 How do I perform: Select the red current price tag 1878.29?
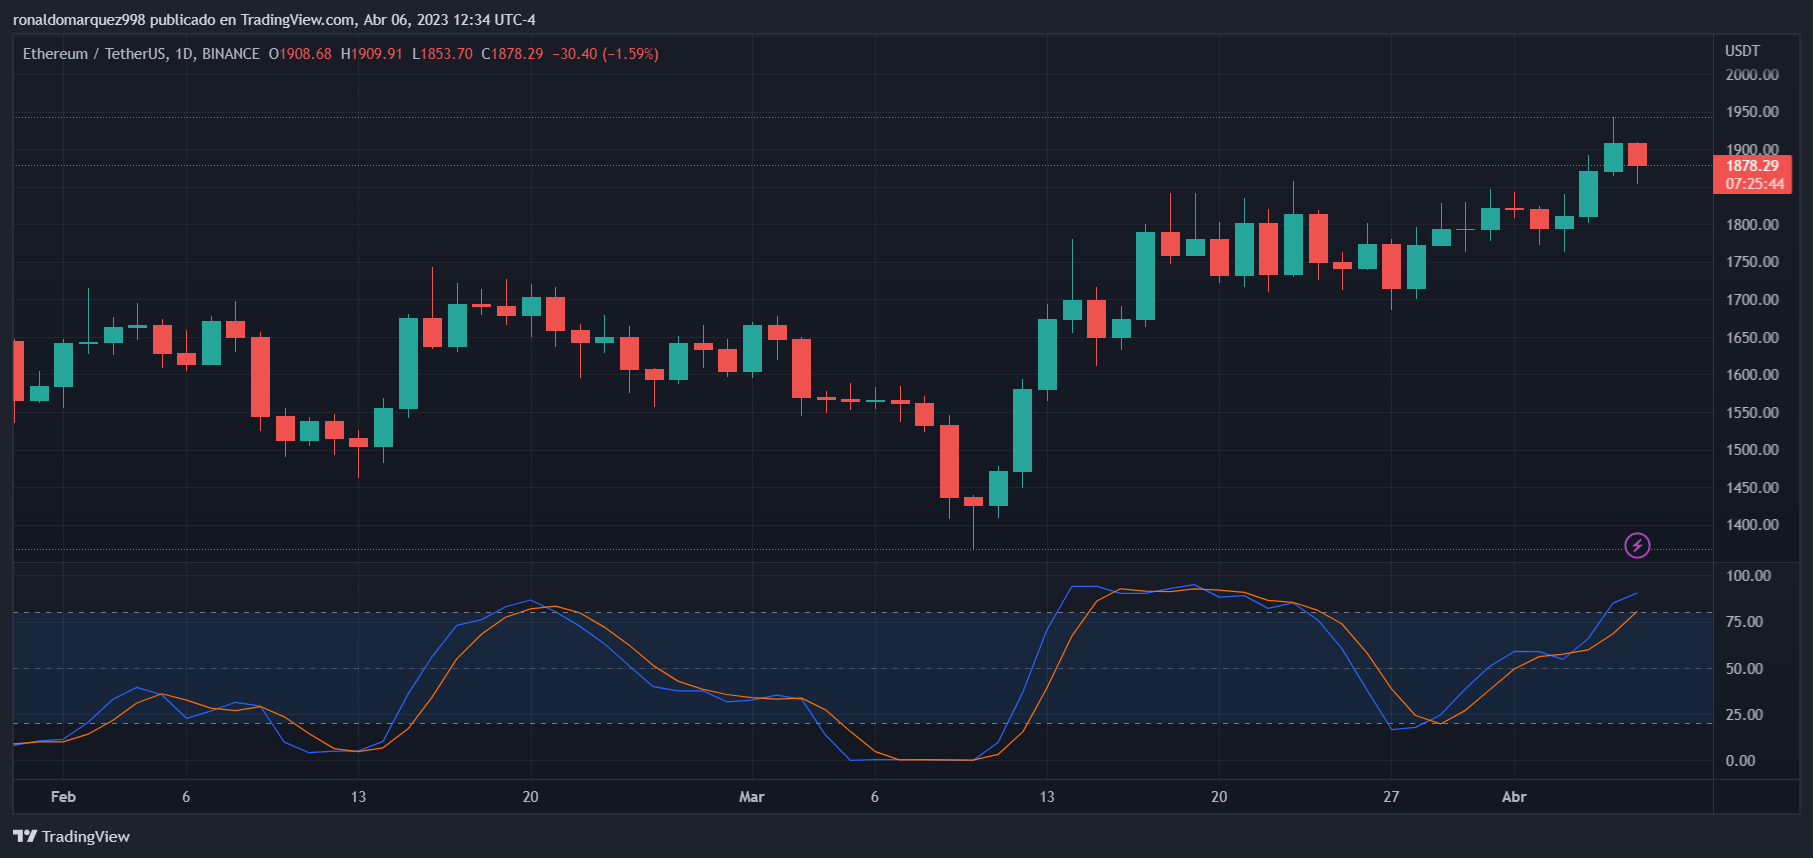pyautogui.click(x=1752, y=166)
